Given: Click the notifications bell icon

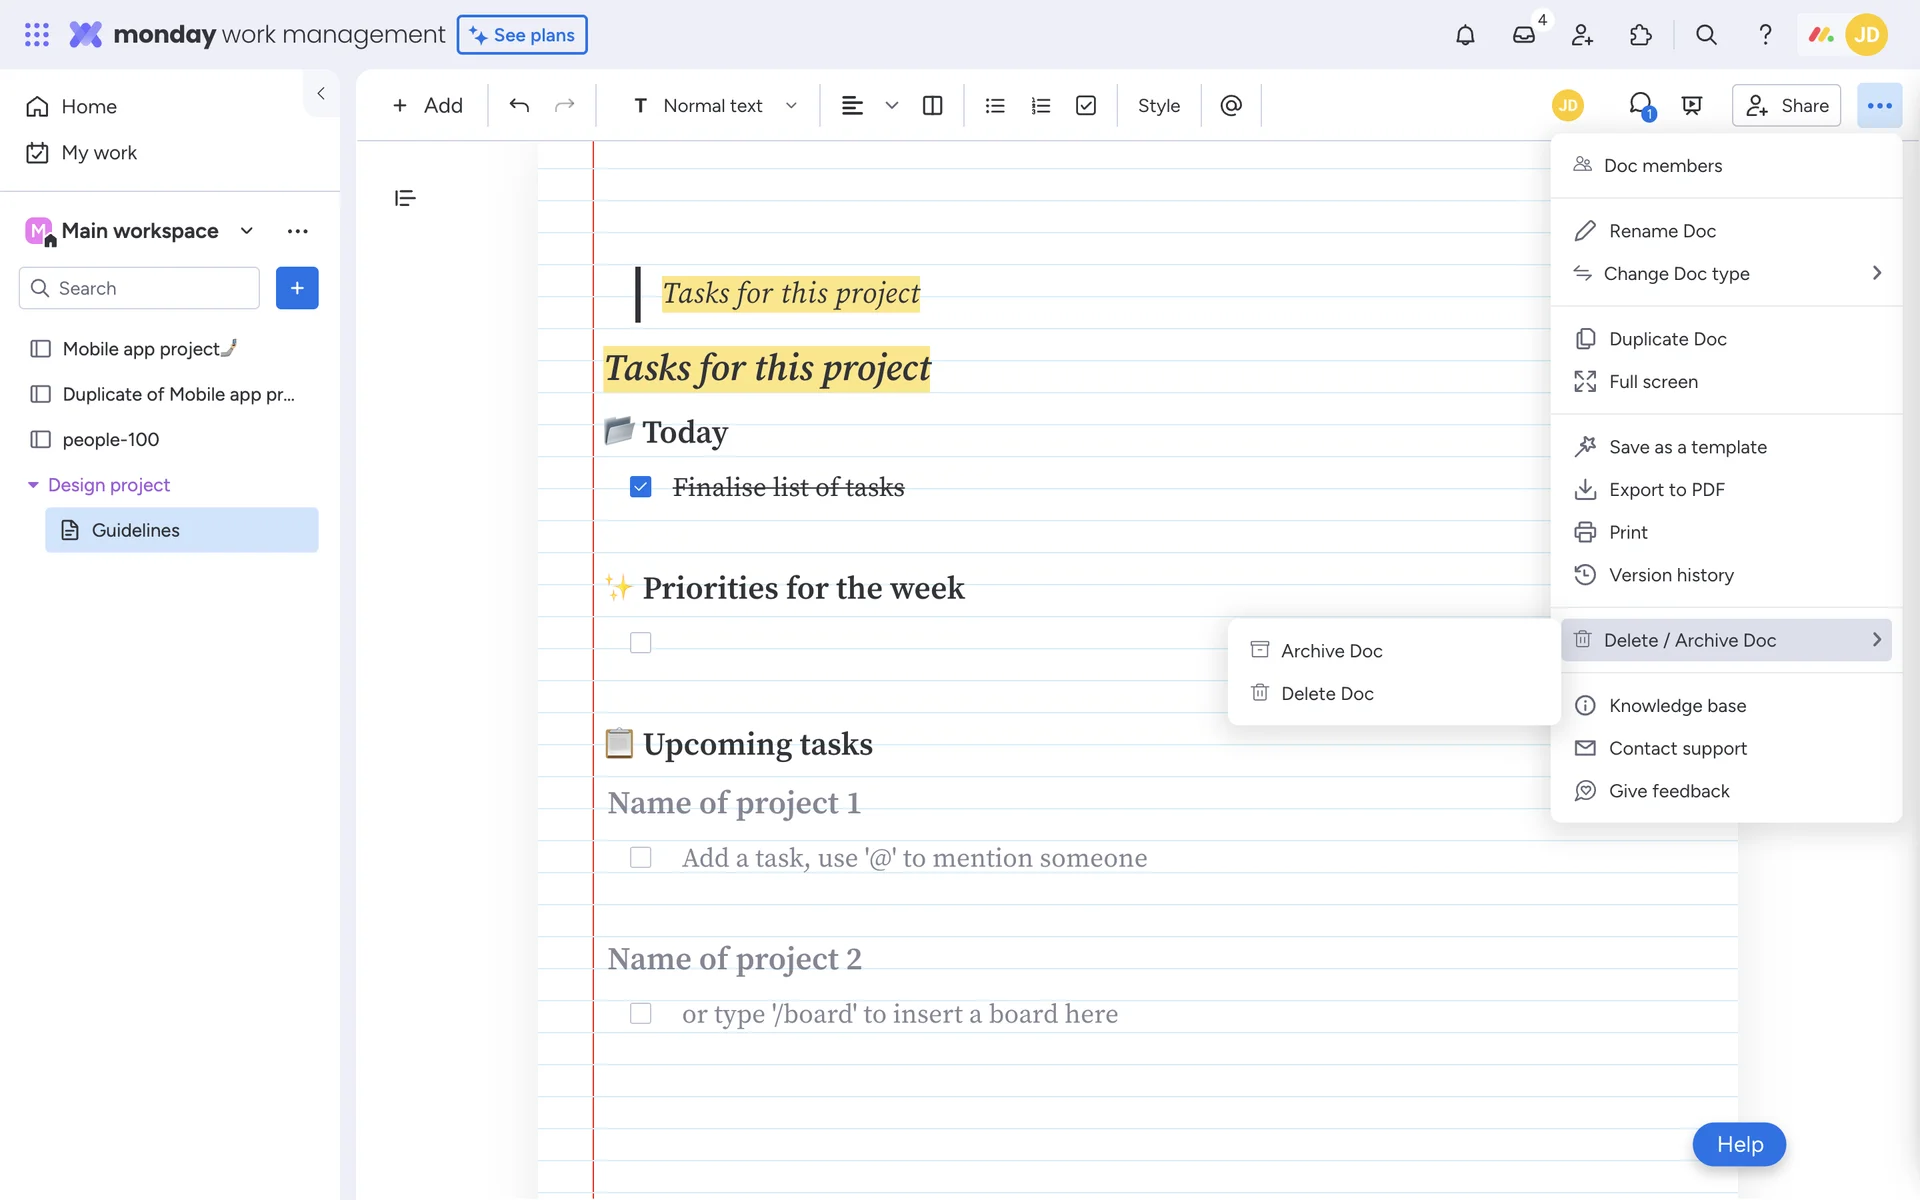Looking at the screenshot, I should tap(1465, 35).
